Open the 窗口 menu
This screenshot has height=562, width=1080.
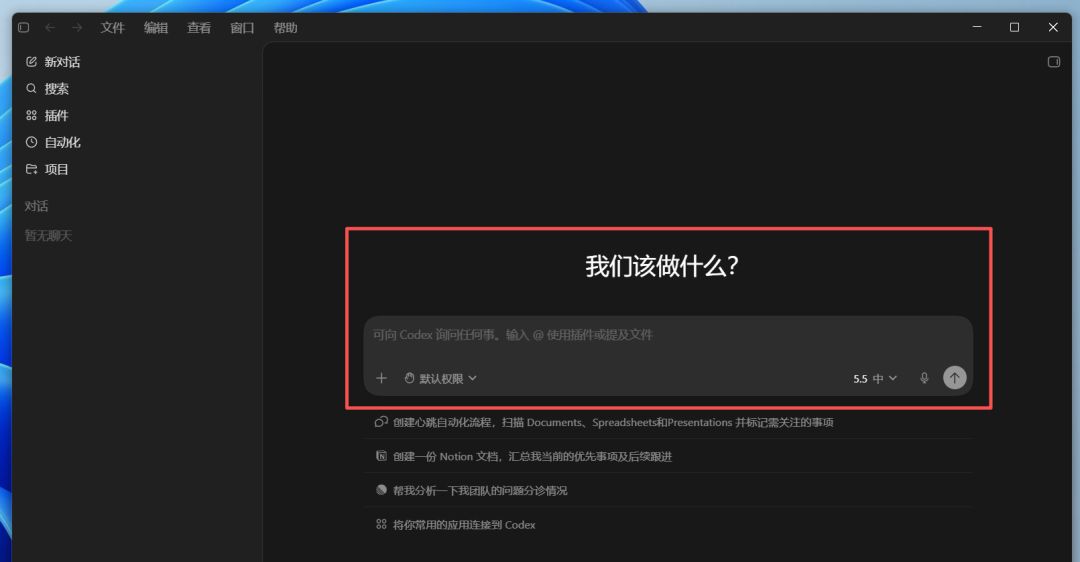coord(242,28)
